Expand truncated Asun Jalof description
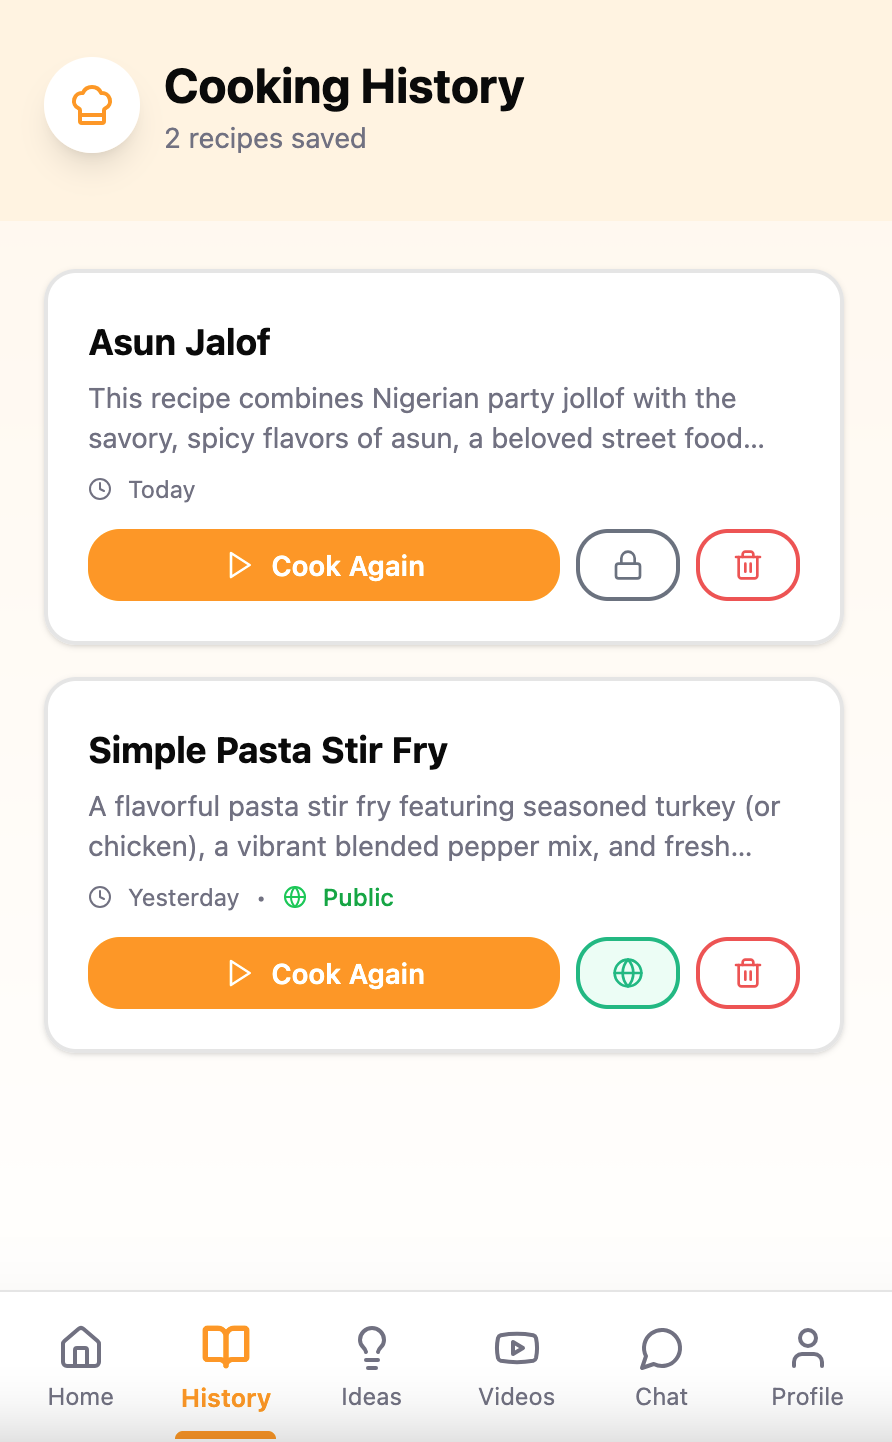892x1442 pixels. click(x=427, y=418)
